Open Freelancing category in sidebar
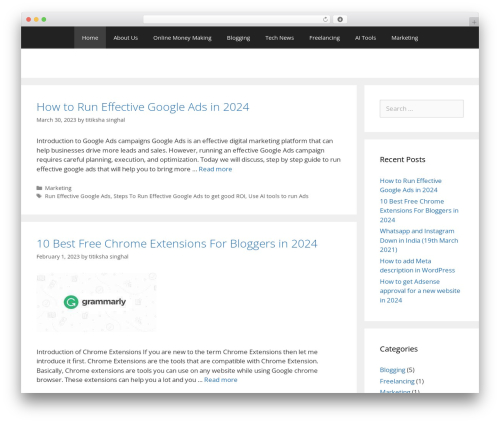Screen dimensions: 500x423 397,381
